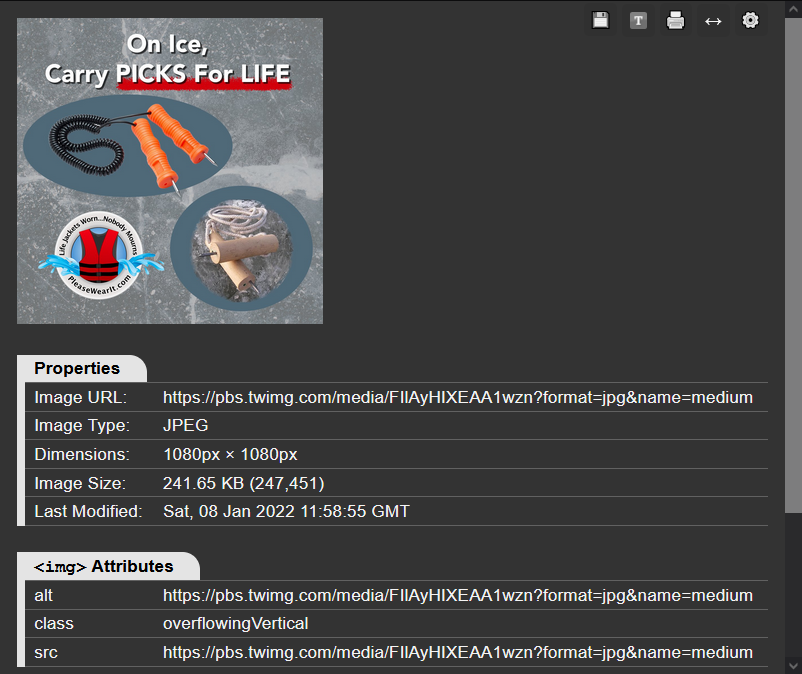Click the vertical scrollbar thumb
Image resolution: width=802 pixels, height=674 pixels.
793,266
